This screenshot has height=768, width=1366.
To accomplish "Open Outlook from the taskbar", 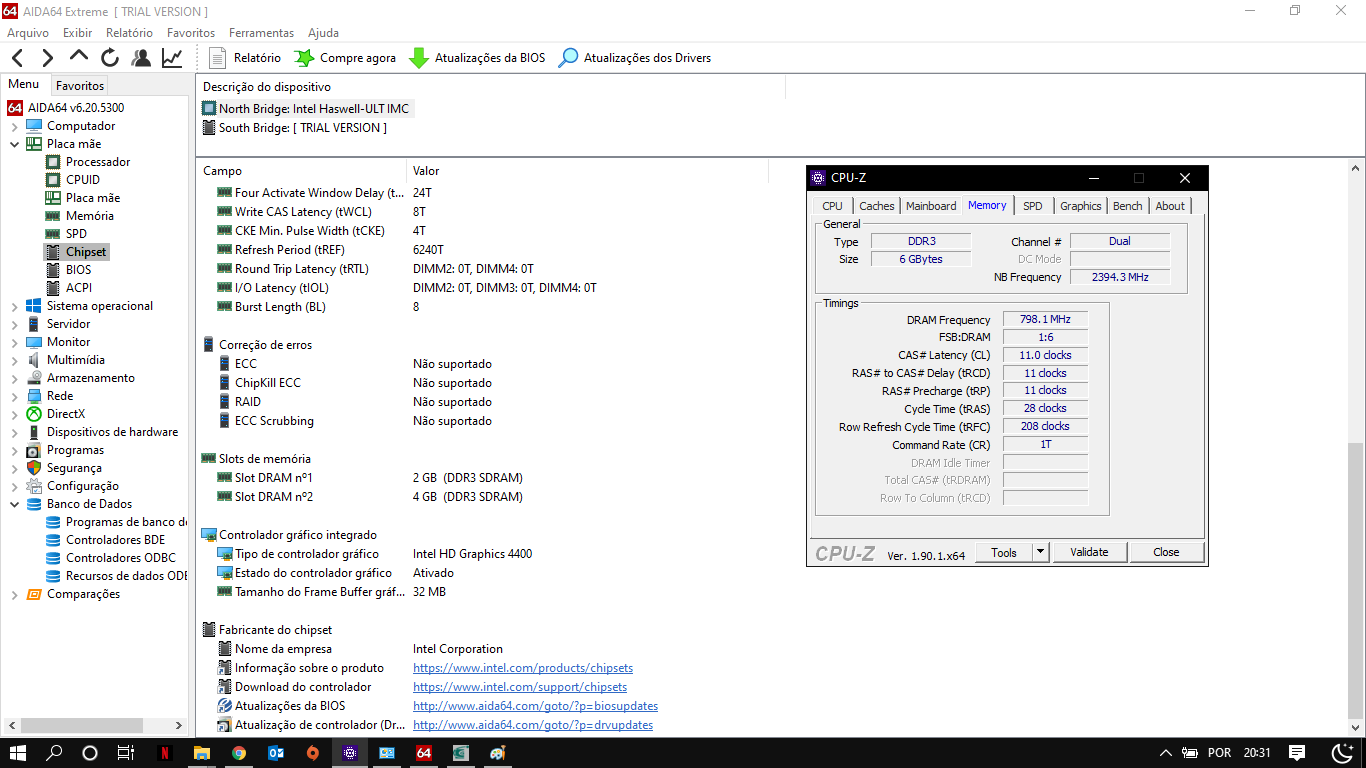I will click(276, 753).
